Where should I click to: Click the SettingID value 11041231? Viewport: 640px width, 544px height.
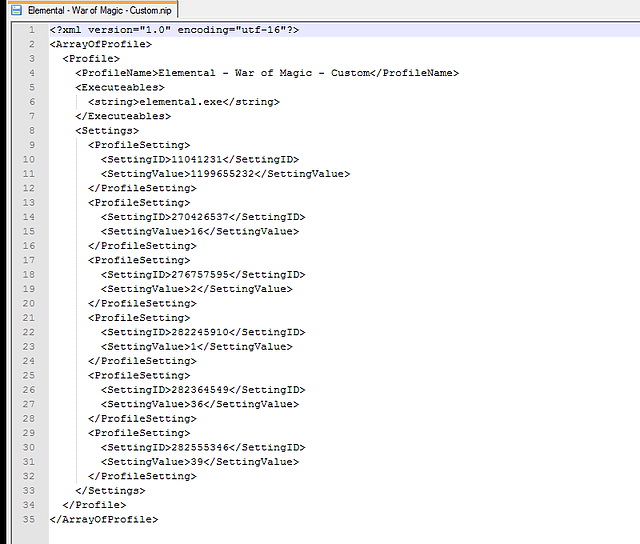pos(196,159)
